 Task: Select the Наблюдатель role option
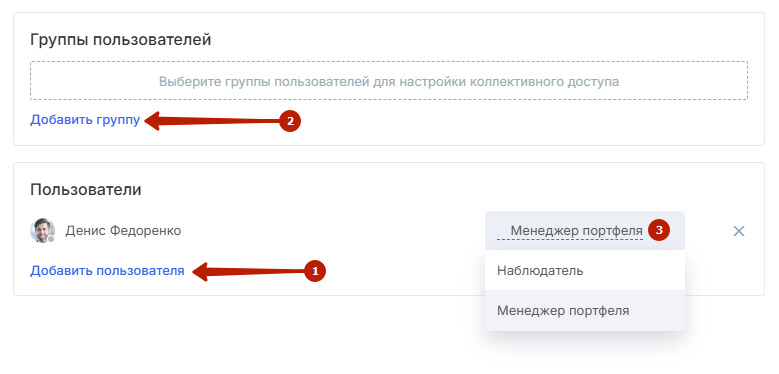(x=585, y=271)
